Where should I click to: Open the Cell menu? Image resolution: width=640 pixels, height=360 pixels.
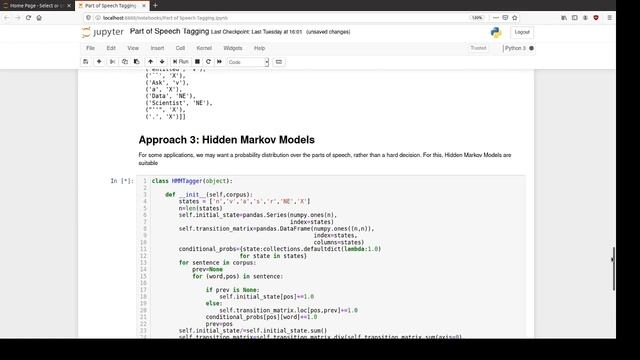180,48
